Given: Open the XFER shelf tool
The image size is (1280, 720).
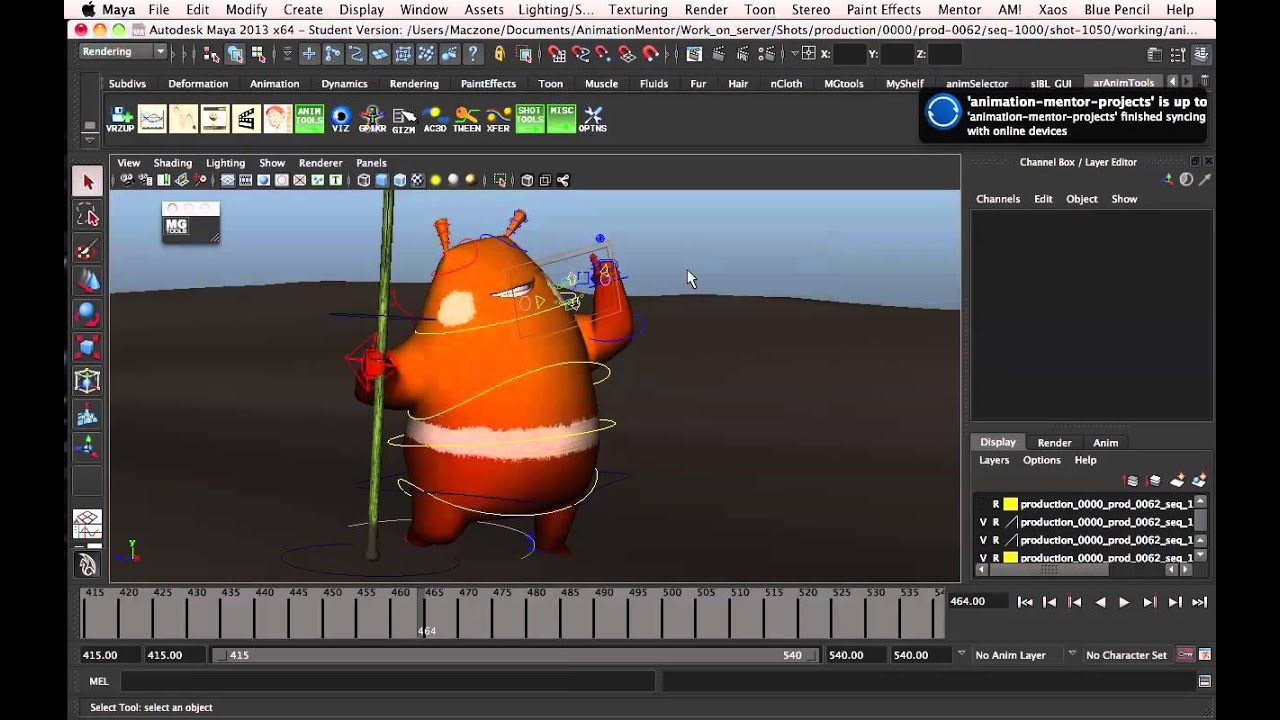Looking at the screenshot, I should pyautogui.click(x=498, y=119).
